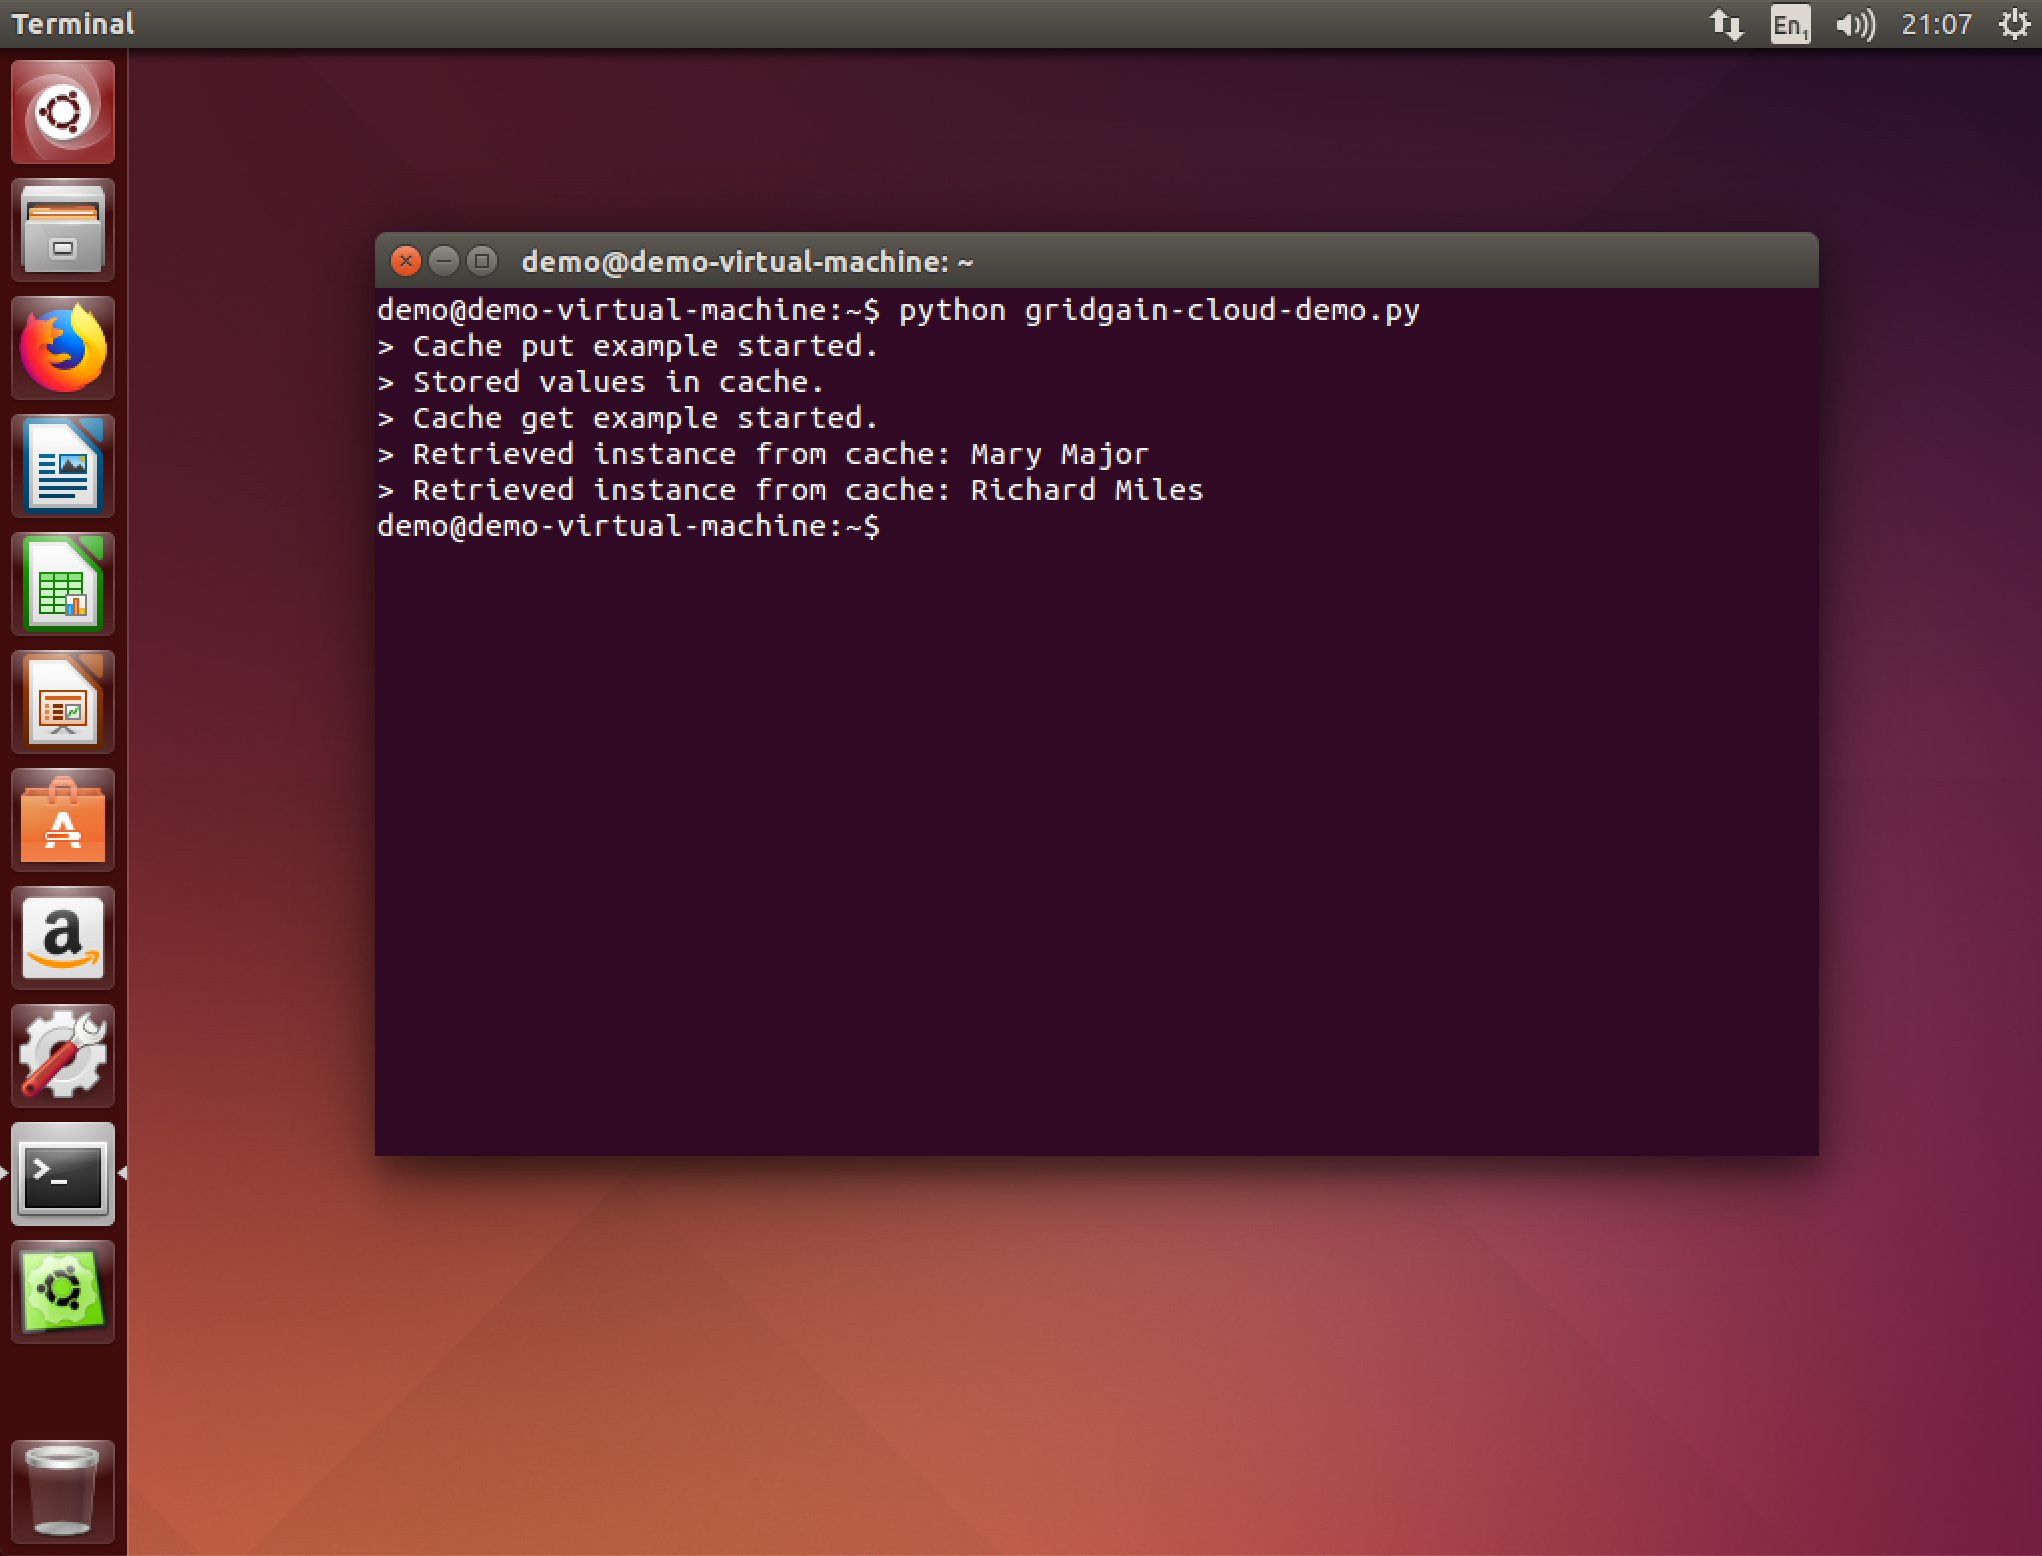2042x1556 pixels.
Task: Close the terminal window
Action: coord(405,262)
